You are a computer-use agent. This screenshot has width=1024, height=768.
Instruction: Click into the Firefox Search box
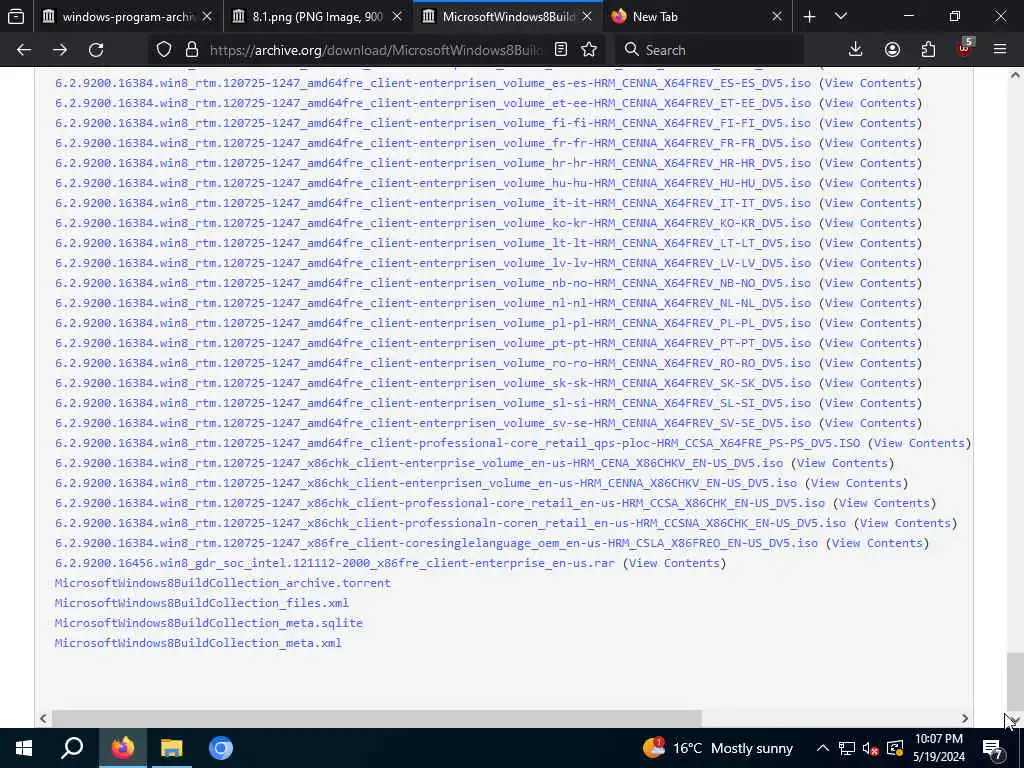pyautogui.click(x=710, y=50)
